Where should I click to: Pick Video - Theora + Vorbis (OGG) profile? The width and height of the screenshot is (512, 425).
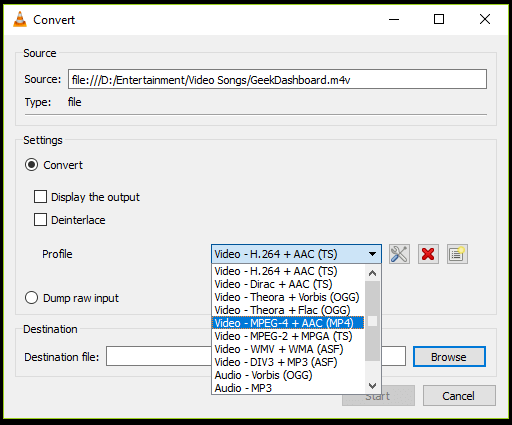click(x=288, y=297)
